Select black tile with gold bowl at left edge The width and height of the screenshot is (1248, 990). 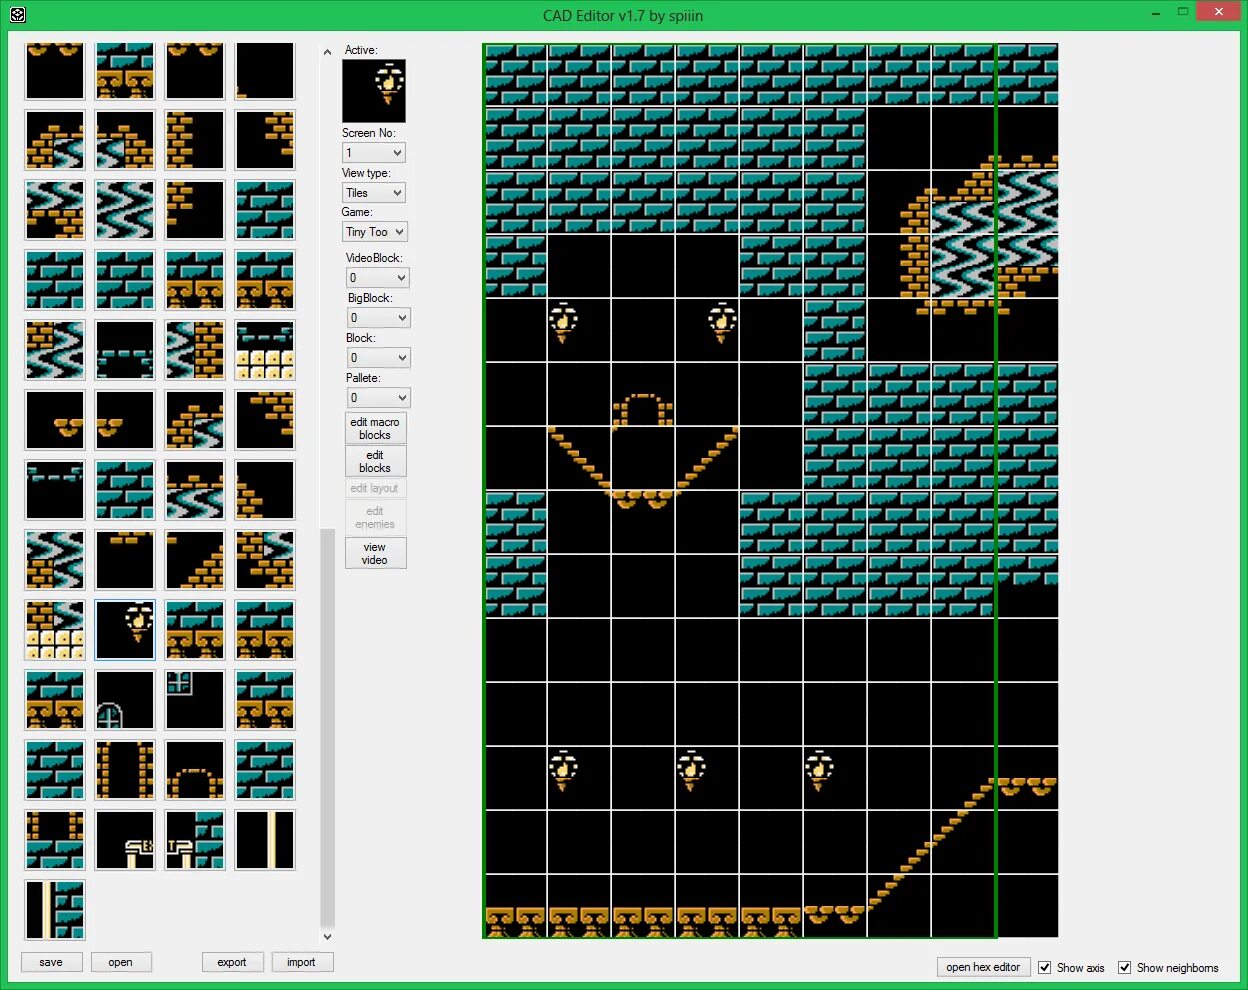pos(125,420)
